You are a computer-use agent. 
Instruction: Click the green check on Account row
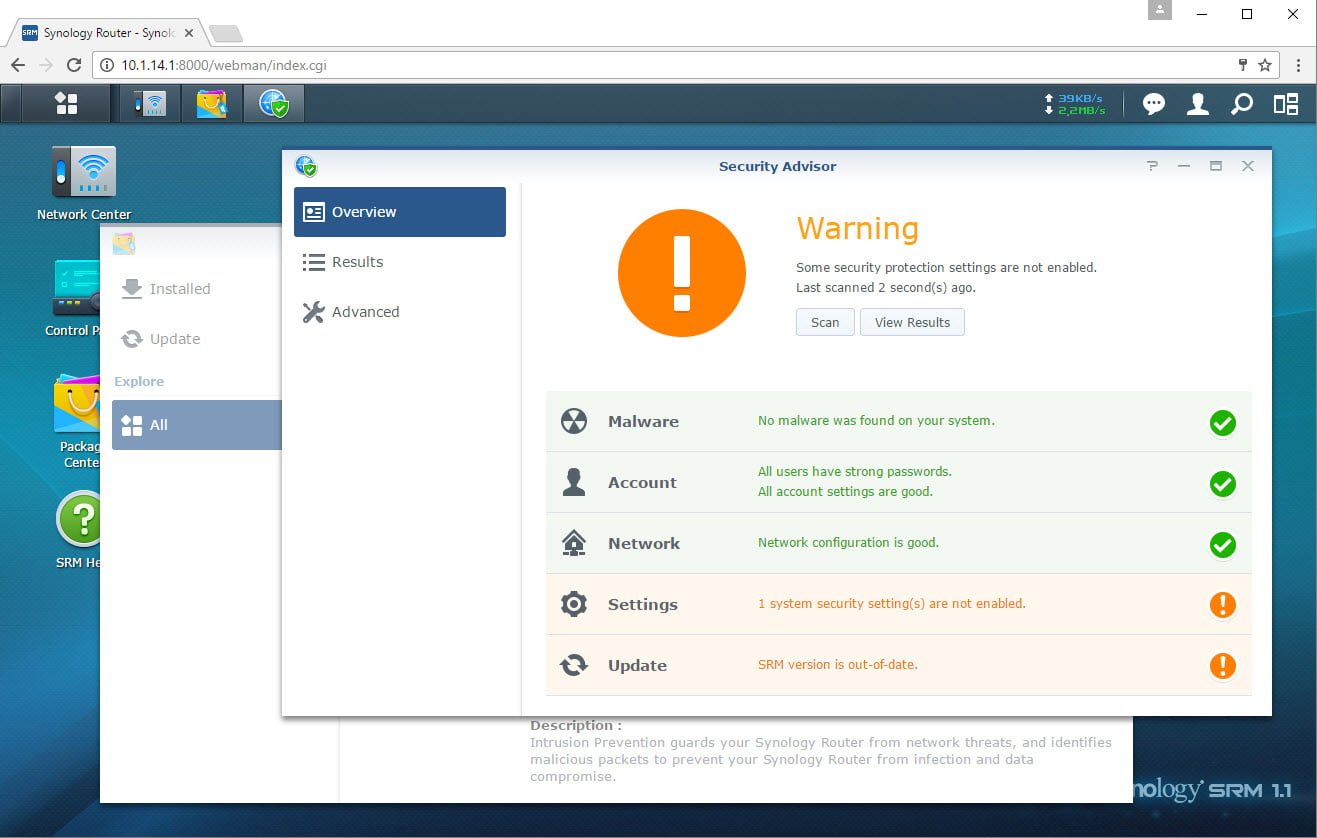coord(1222,484)
